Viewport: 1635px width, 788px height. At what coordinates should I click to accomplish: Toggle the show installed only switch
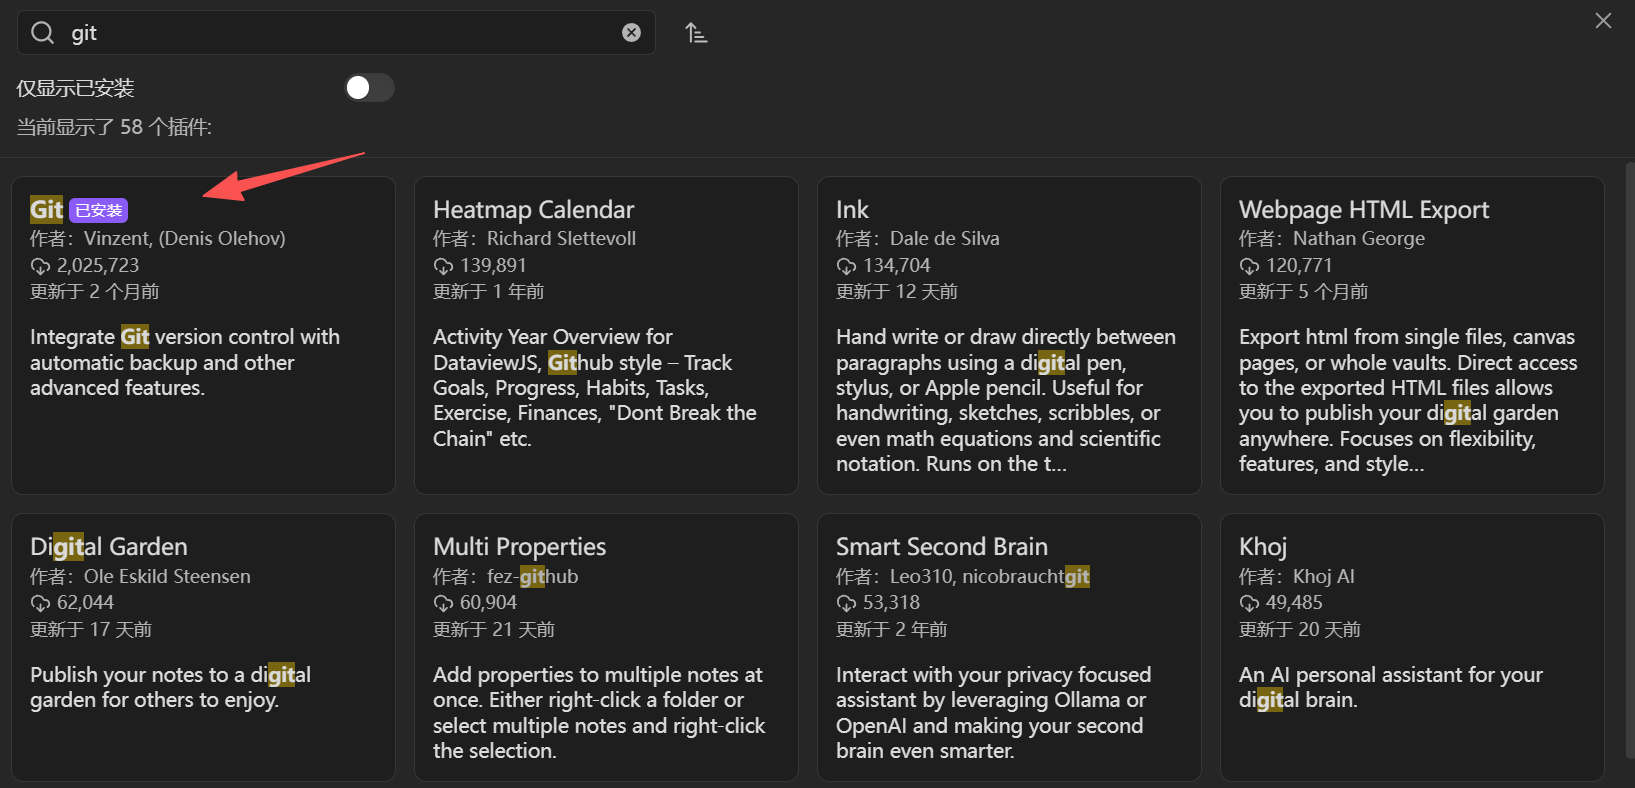point(369,88)
